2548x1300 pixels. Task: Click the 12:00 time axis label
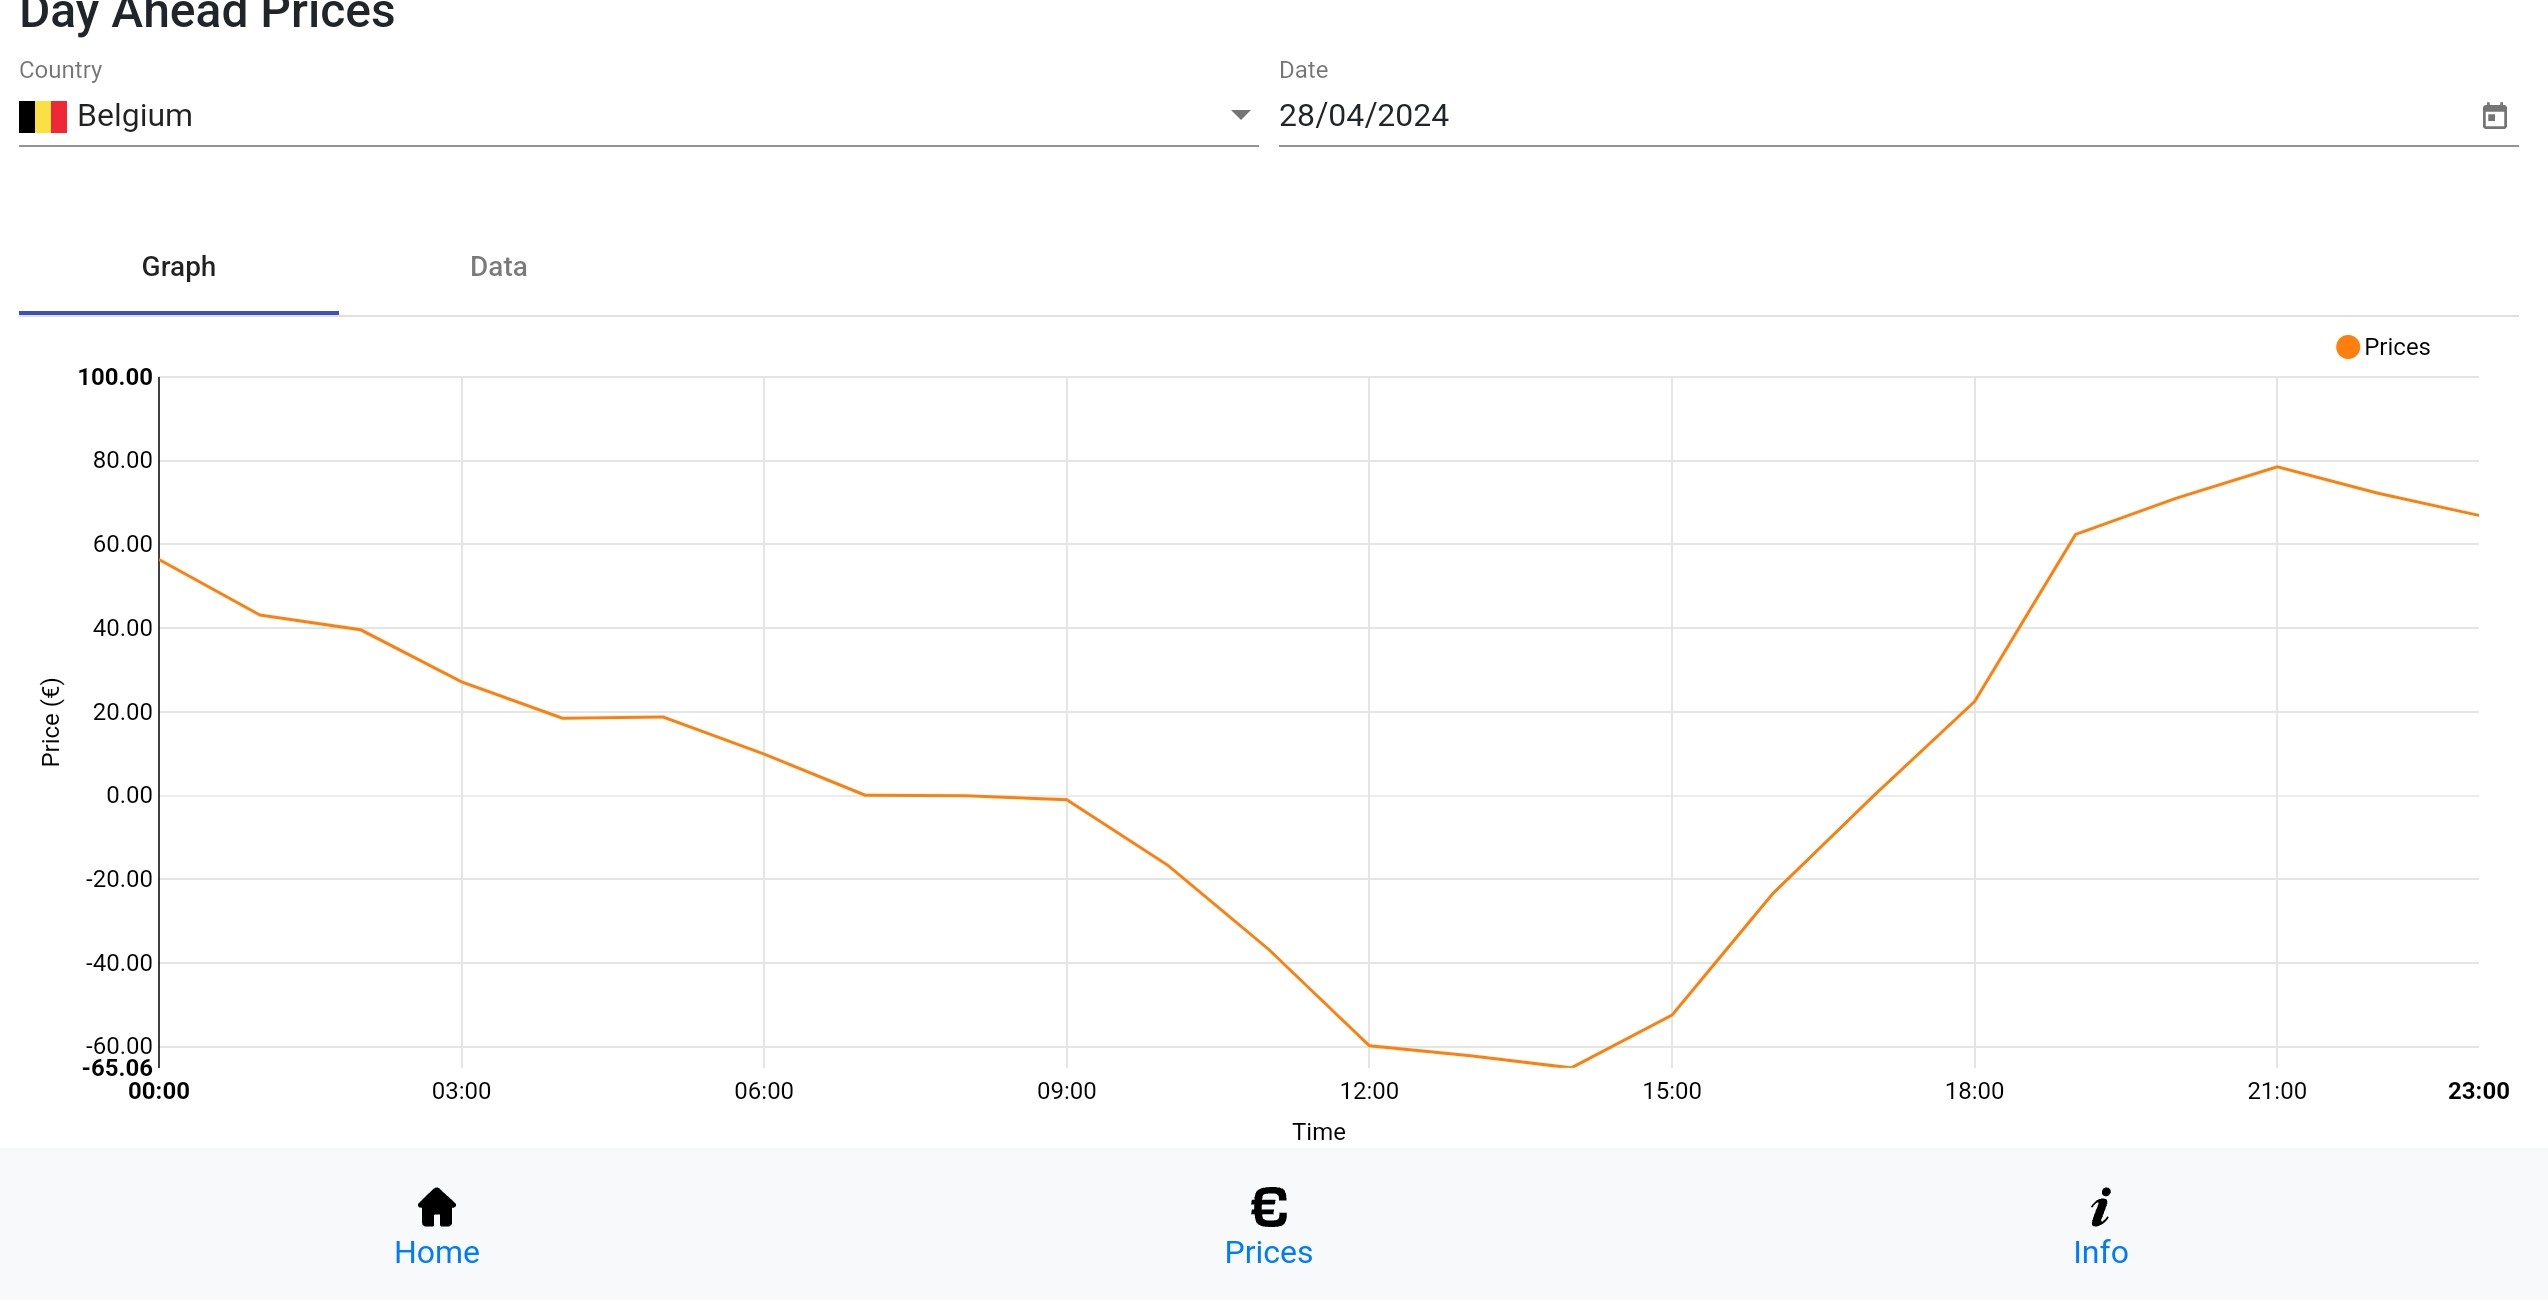pyautogui.click(x=1369, y=1091)
